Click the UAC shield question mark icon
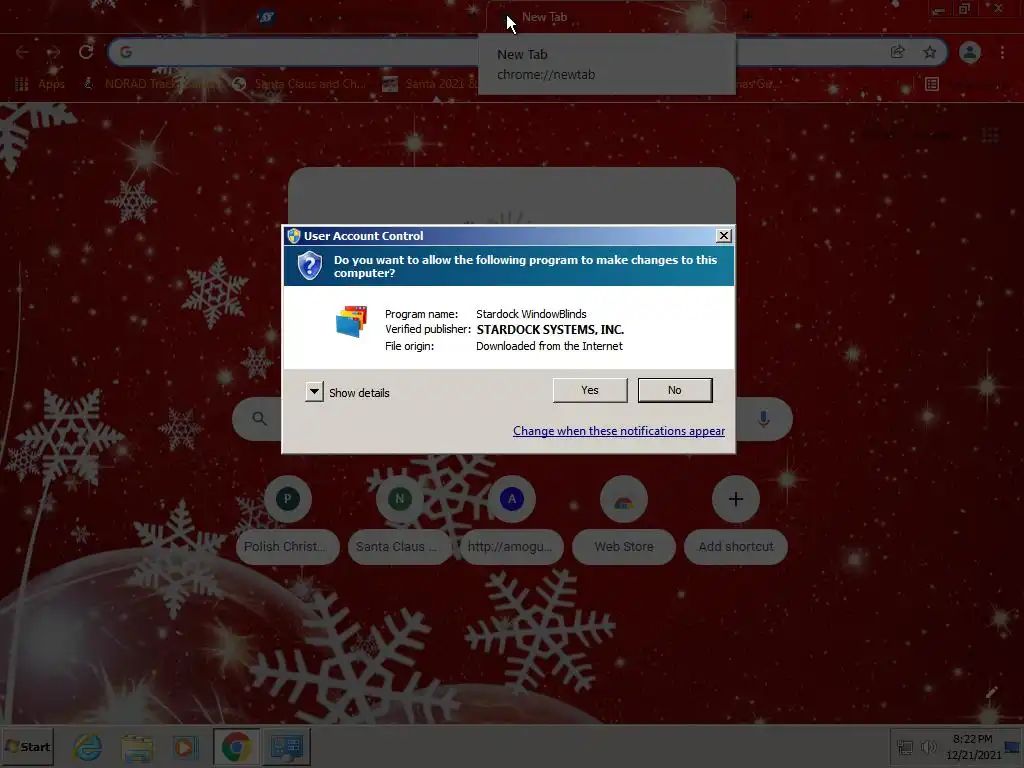The image size is (1024, 768). point(310,266)
